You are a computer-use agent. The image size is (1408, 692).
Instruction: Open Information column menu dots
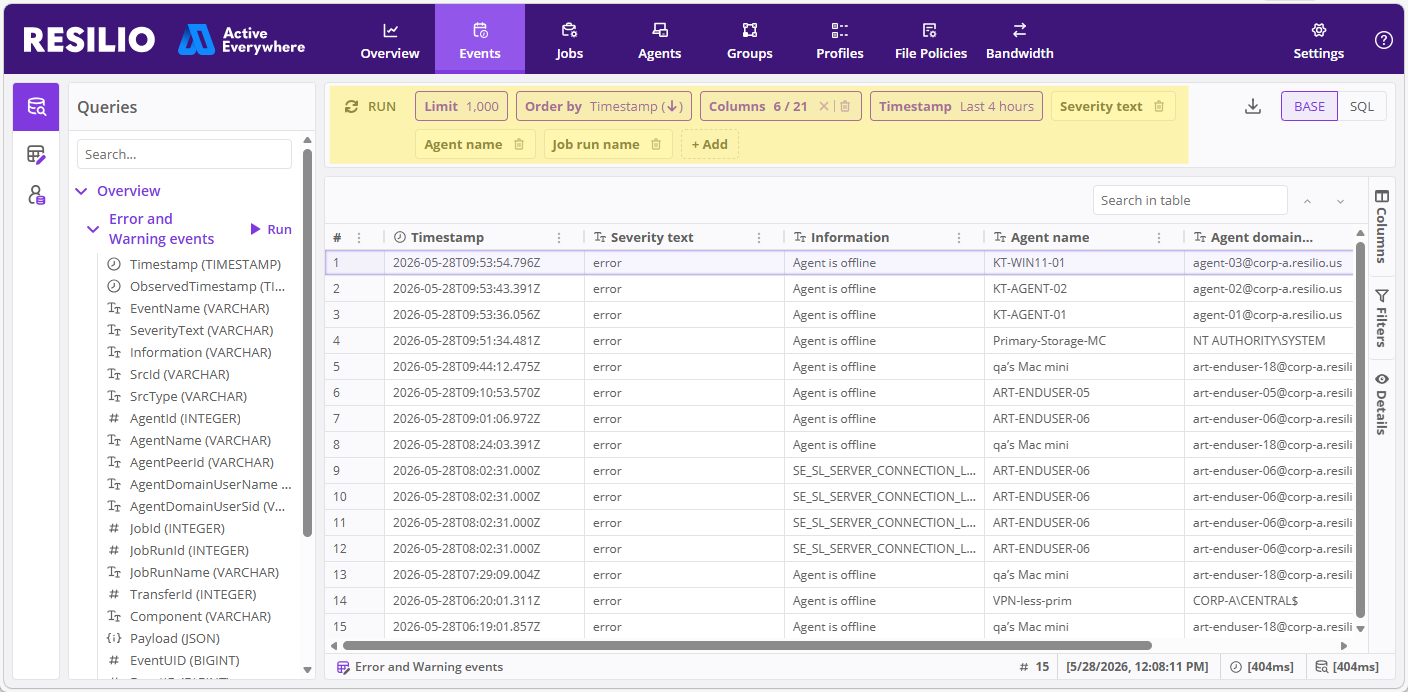pos(959,238)
